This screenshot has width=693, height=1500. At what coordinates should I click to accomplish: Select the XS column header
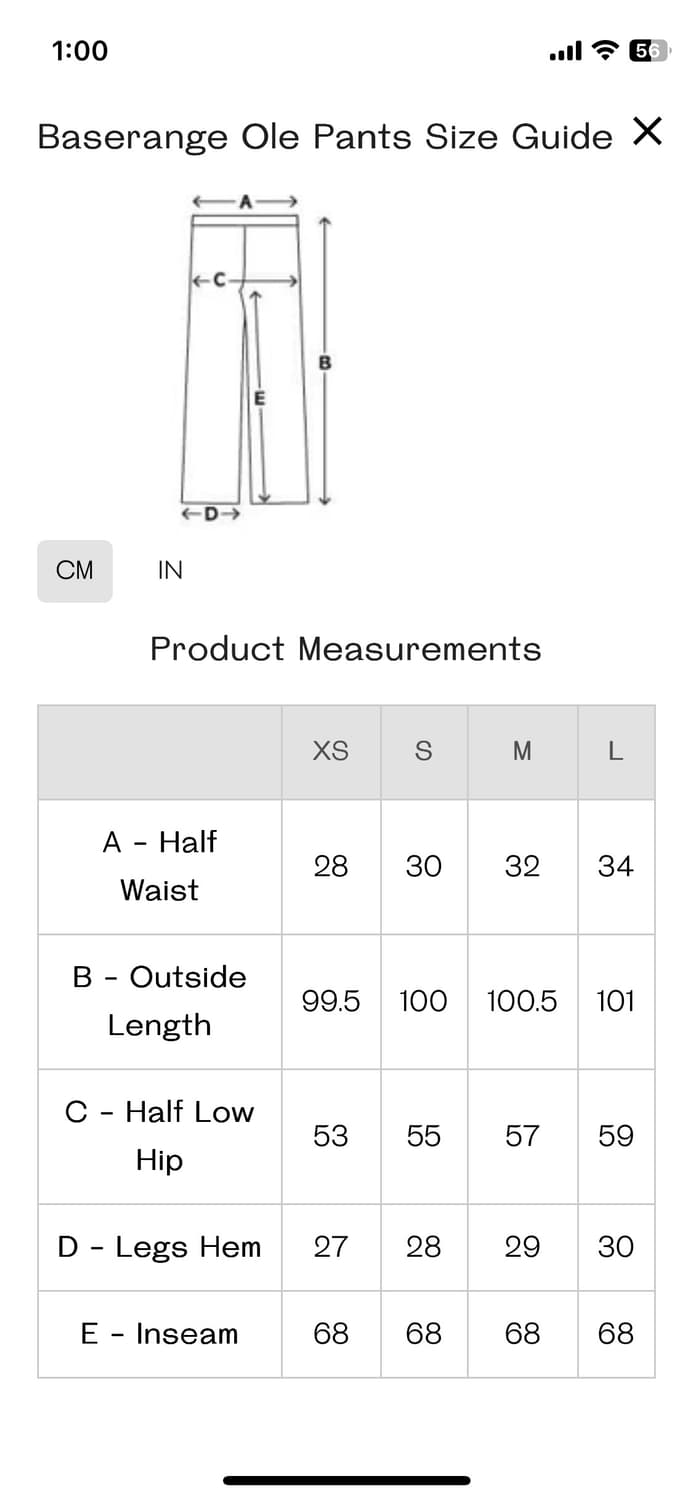click(331, 752)
